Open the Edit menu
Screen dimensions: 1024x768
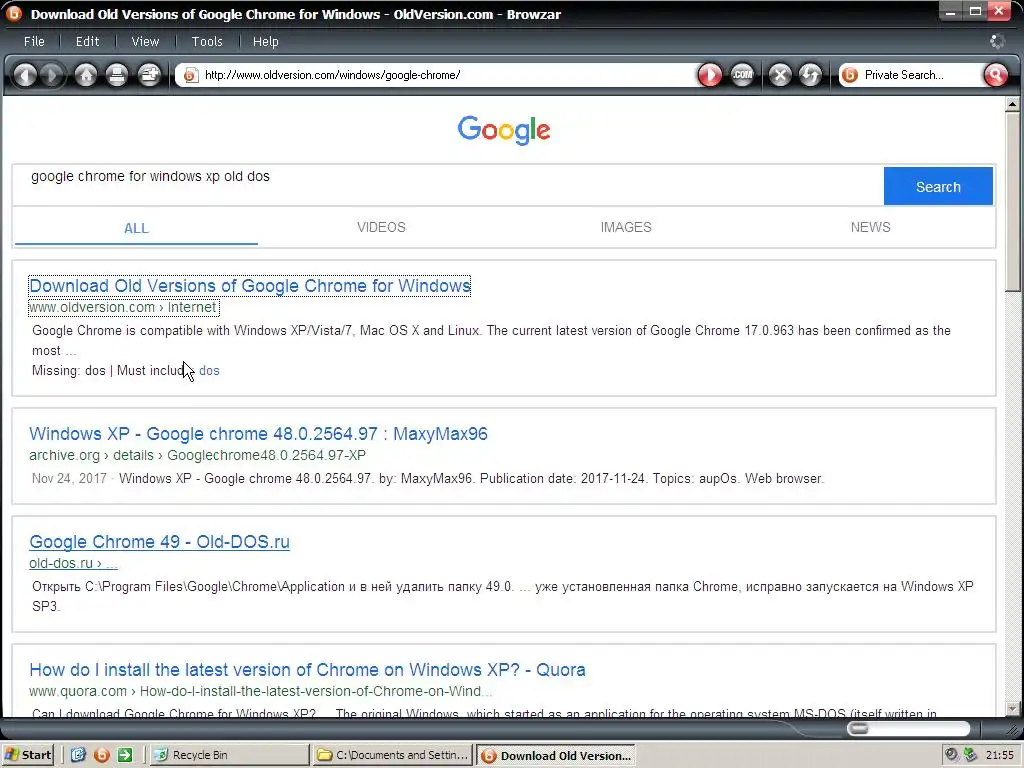point(88,41)
